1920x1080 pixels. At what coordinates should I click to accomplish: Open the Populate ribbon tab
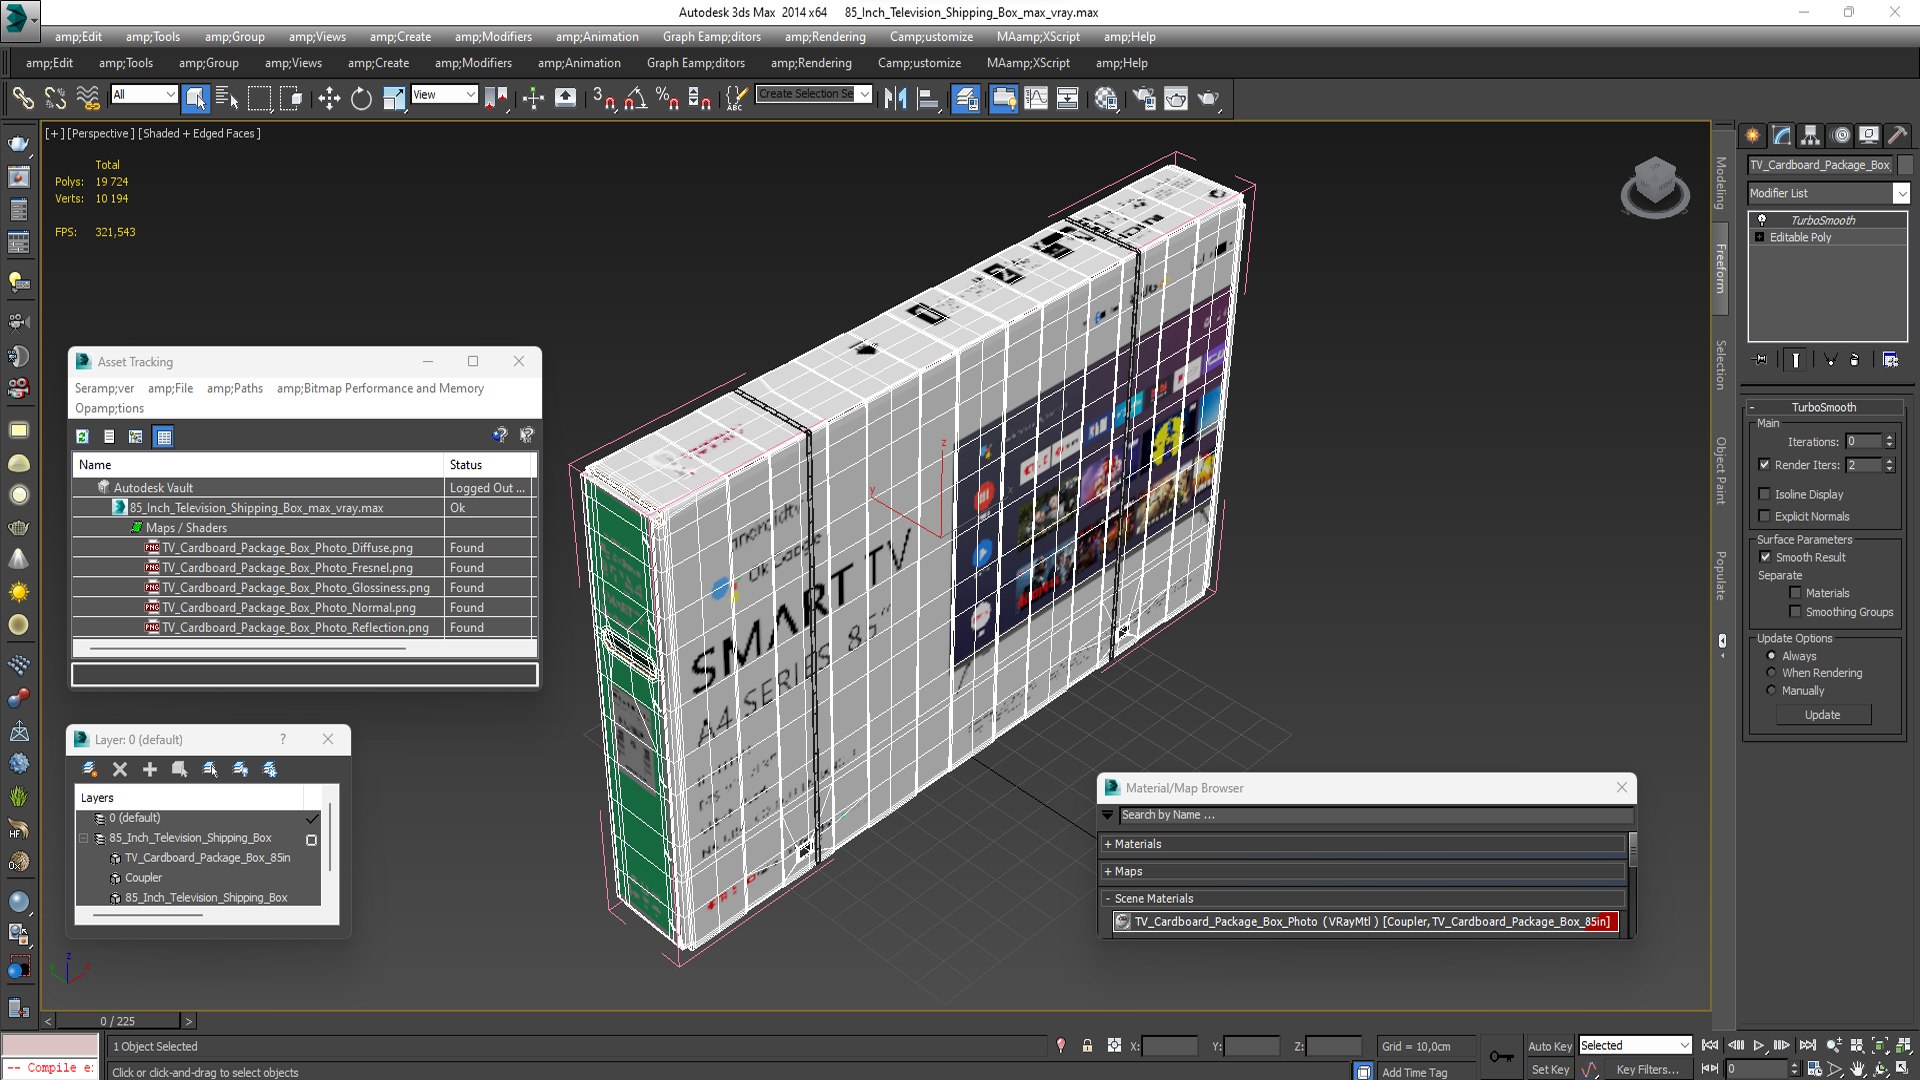coord(1721,575)
